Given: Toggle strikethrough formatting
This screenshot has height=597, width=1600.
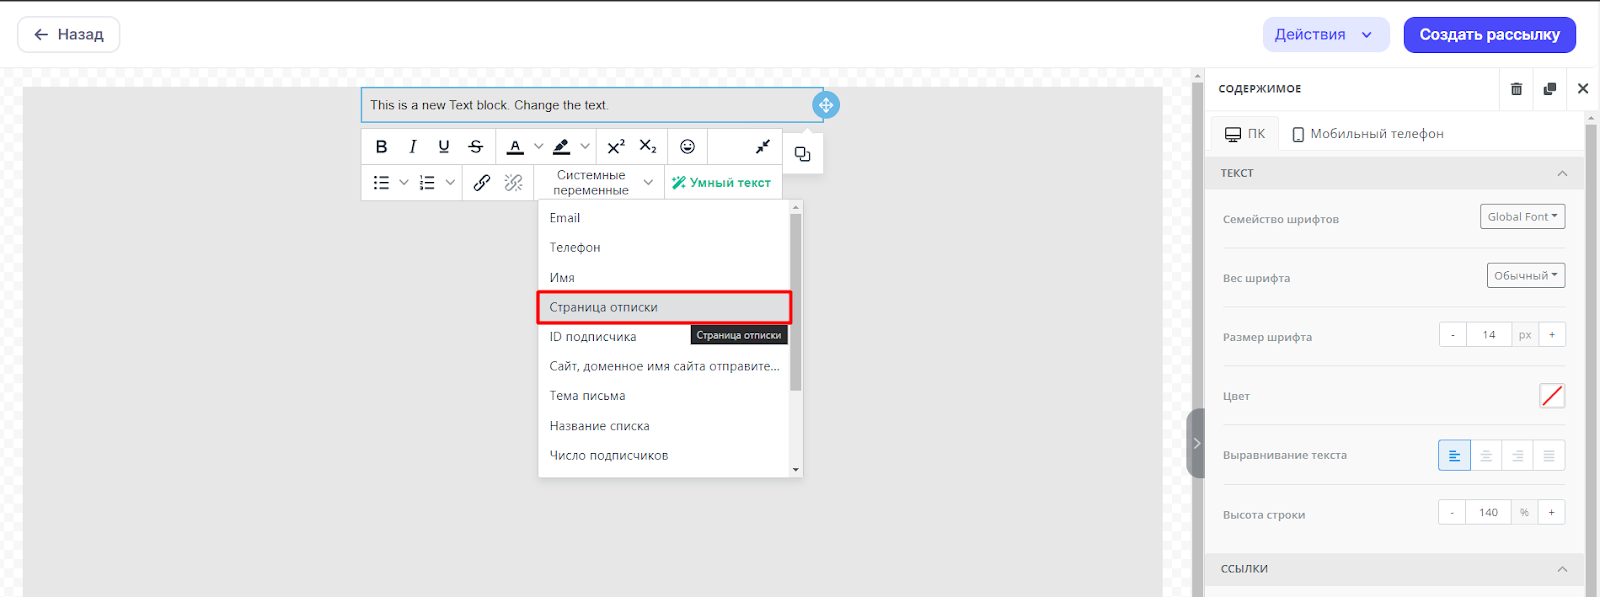Looking at the screenshot, I should (476, 147).
